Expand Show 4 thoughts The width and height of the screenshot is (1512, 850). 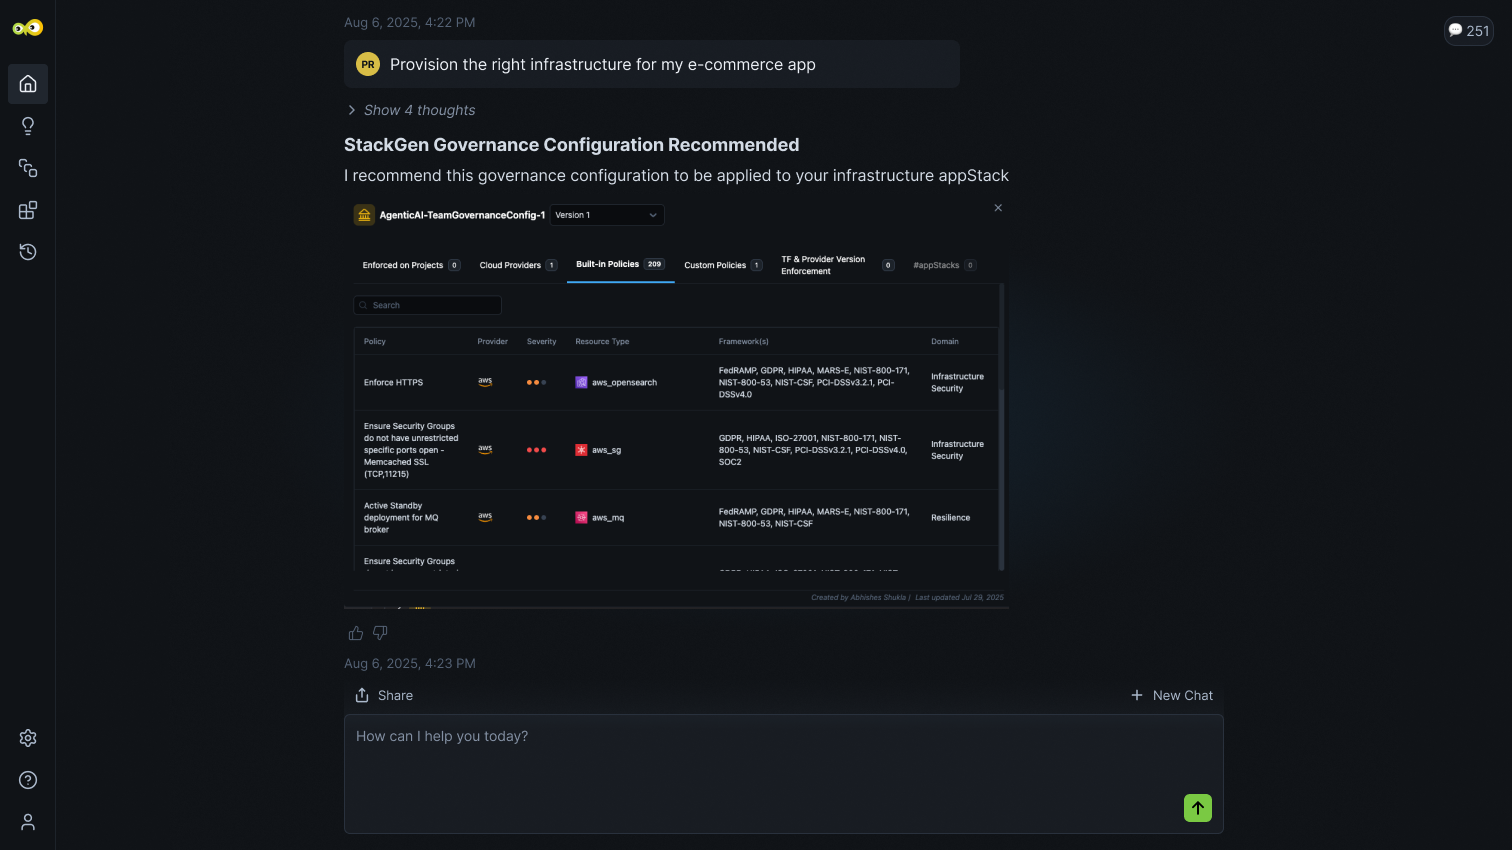click(x=410, y=110)
